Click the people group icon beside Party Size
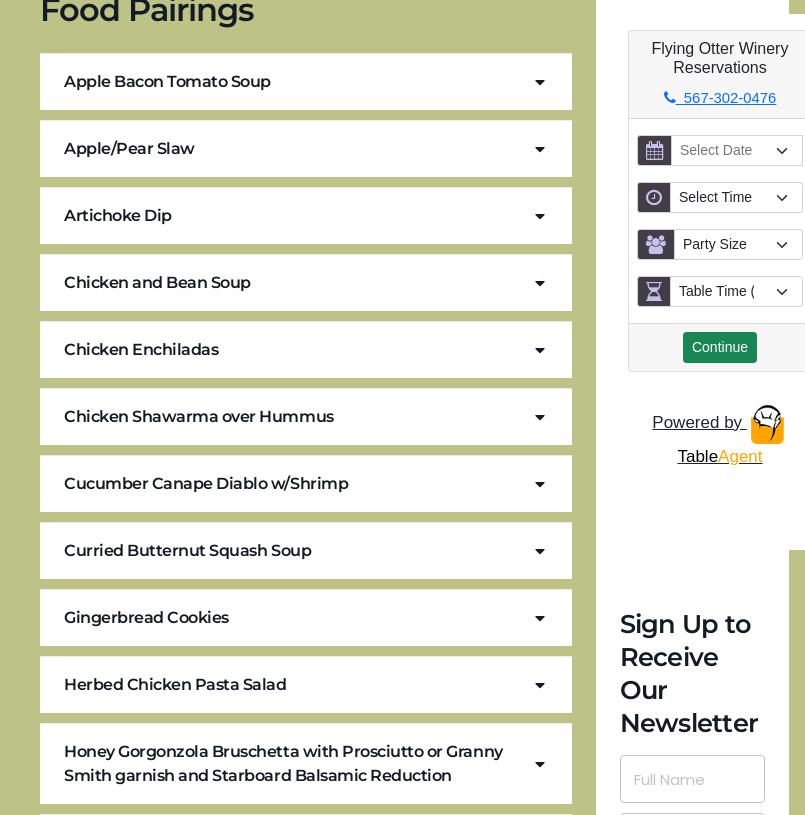 click(655, 245)
